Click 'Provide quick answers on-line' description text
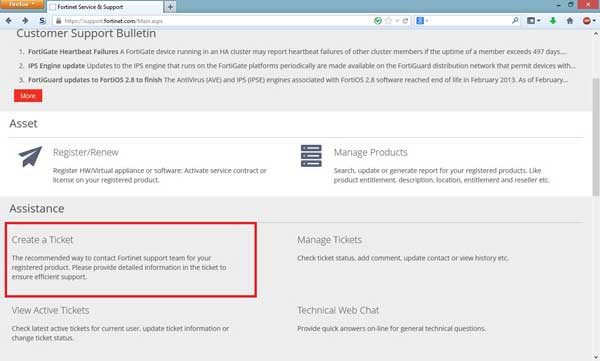Viewport: 600px width, 361px height. pos(391,328)
